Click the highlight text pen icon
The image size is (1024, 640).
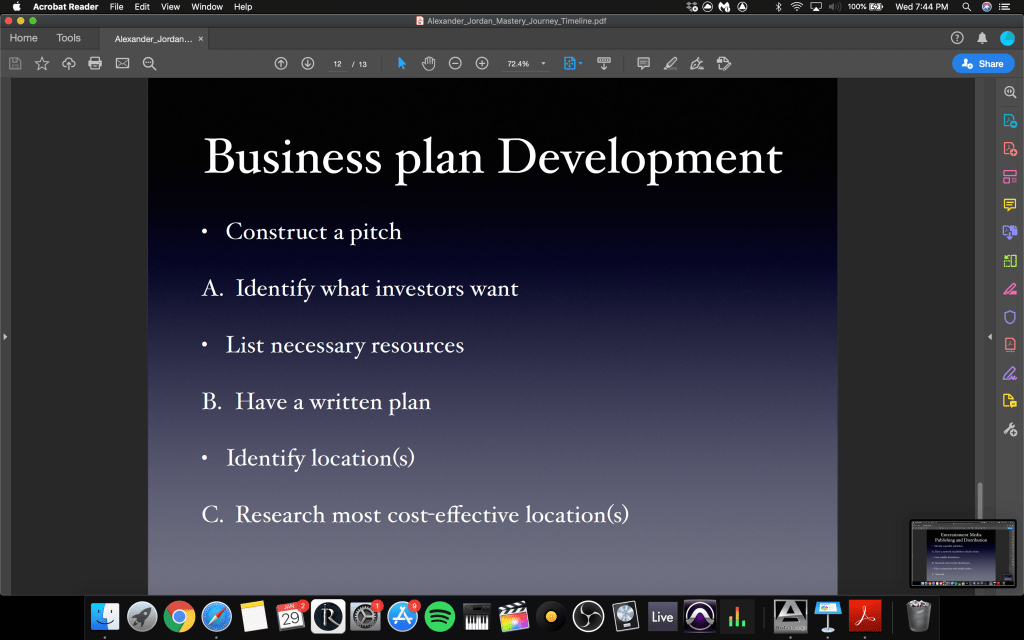pos(670,63)
